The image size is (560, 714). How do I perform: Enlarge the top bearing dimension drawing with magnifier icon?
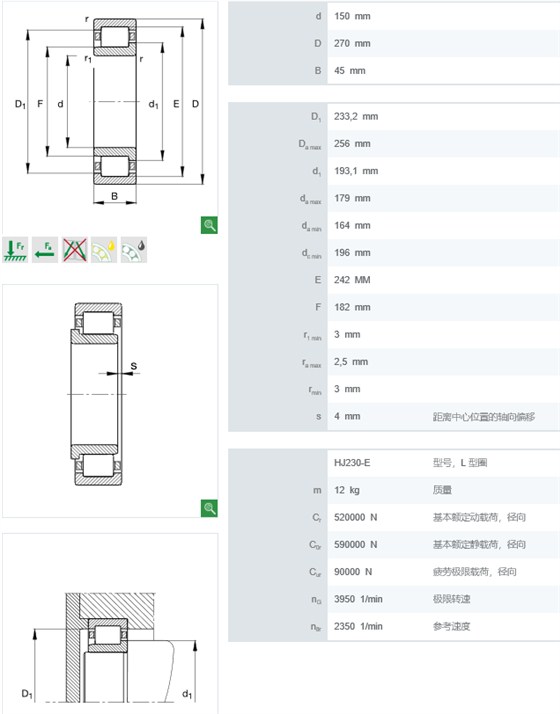click(x=209, y=225)
